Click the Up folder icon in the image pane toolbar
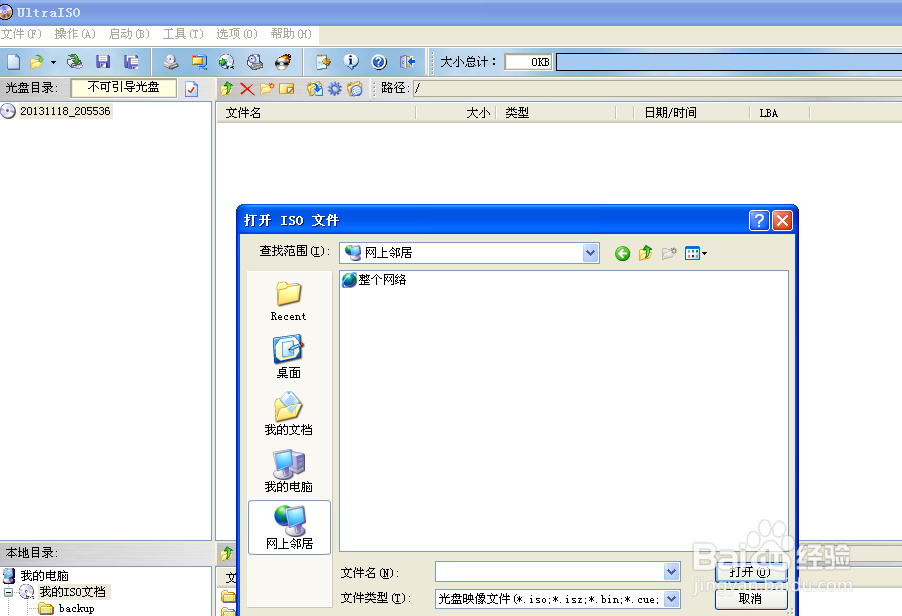 (x=227, y=89)
